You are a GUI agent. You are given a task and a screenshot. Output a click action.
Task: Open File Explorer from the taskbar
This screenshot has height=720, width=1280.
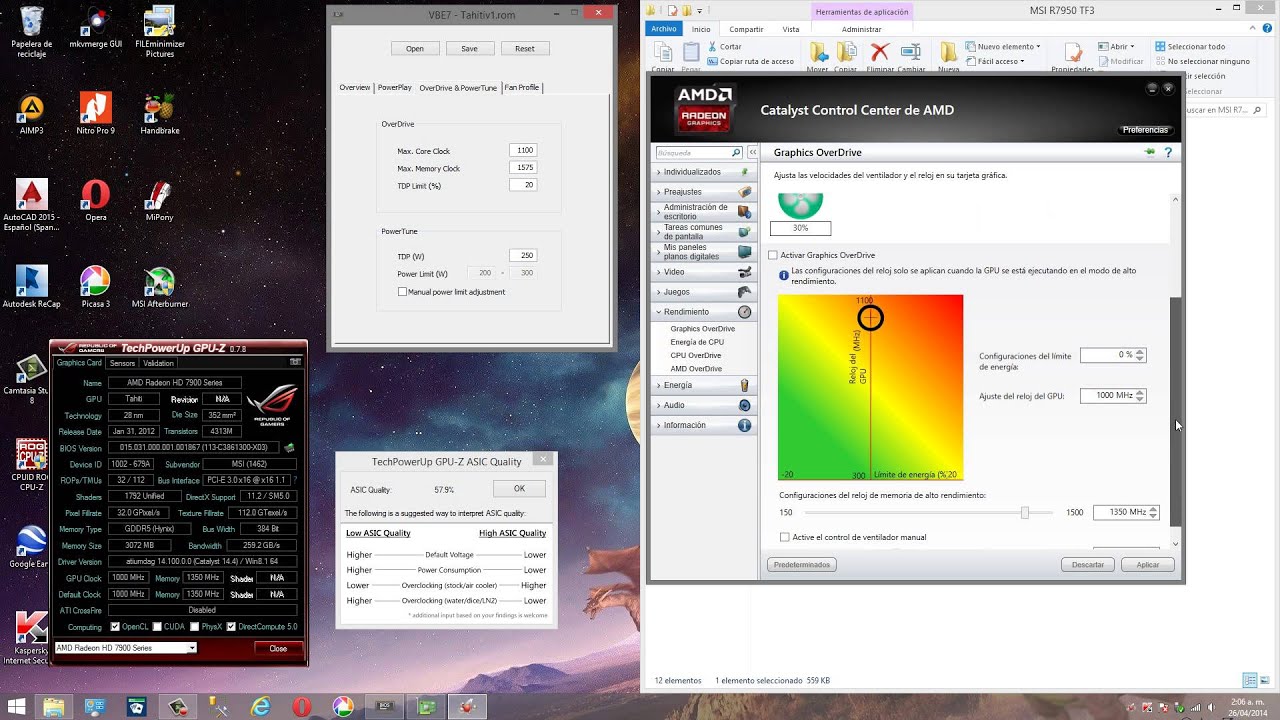[x=54, y=706]
